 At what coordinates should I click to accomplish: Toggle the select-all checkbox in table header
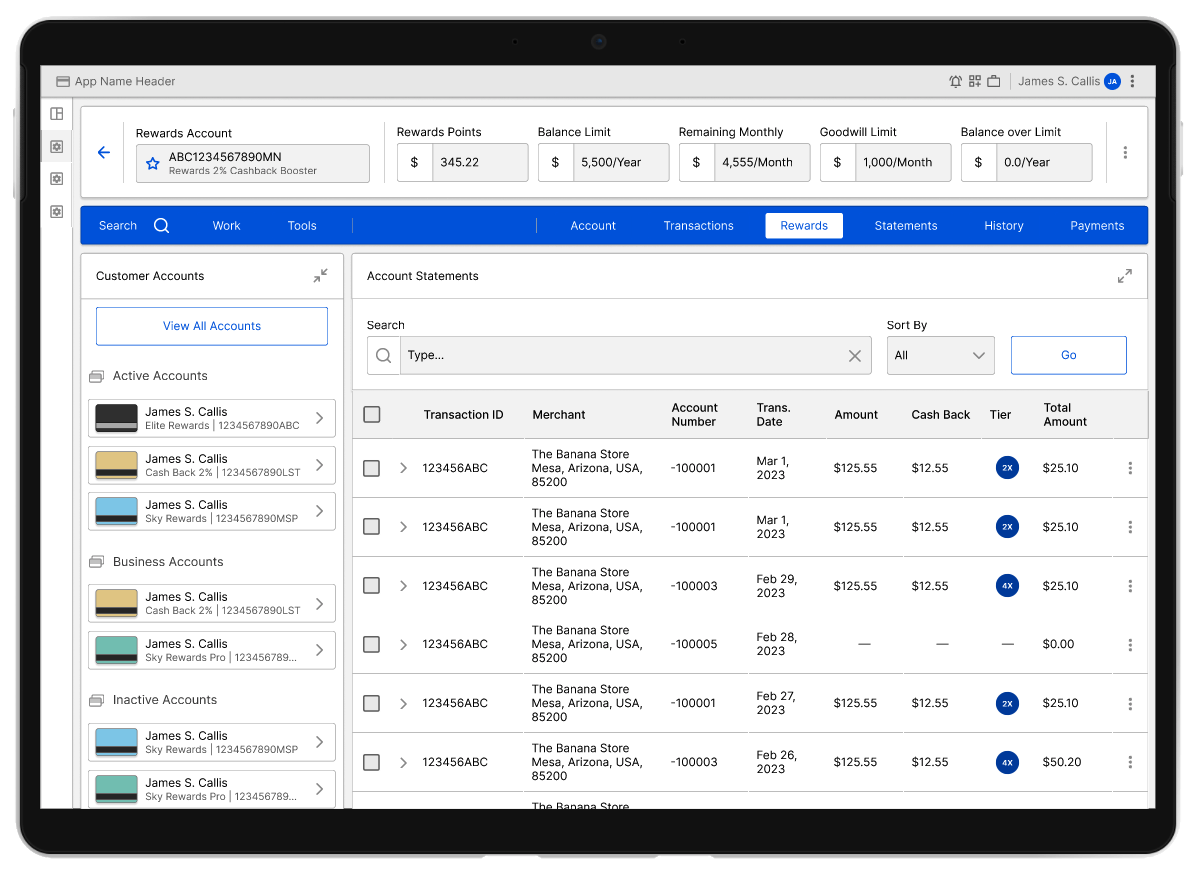coord(372,415)
